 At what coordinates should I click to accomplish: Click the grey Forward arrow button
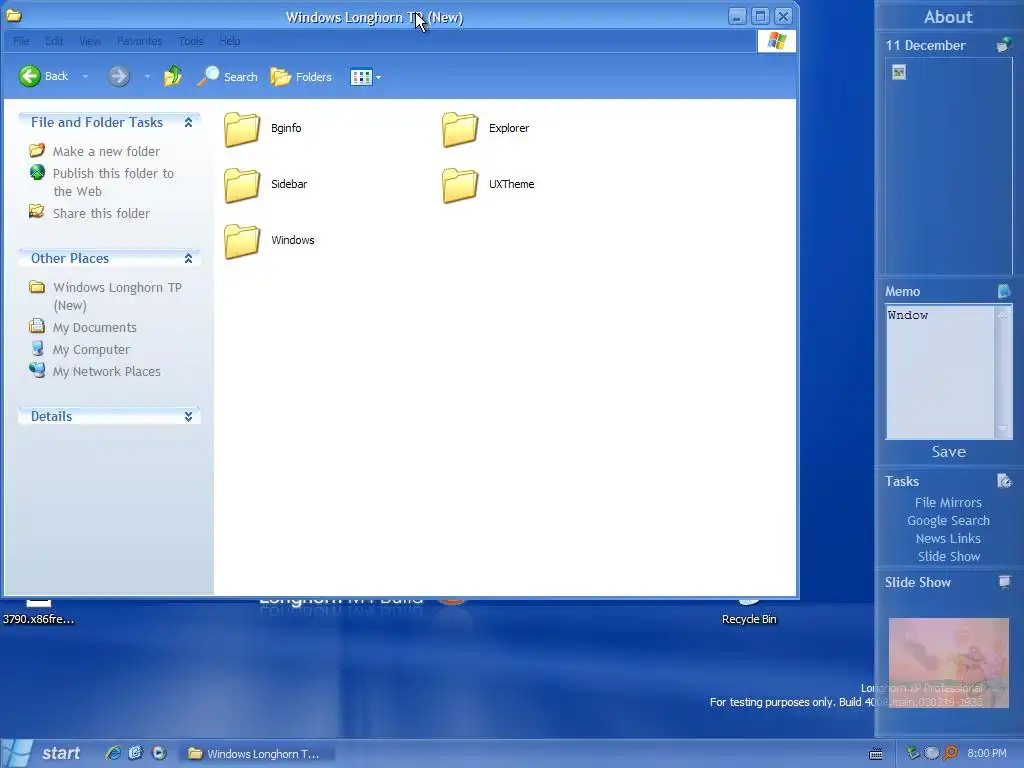(x=118, y=76)
